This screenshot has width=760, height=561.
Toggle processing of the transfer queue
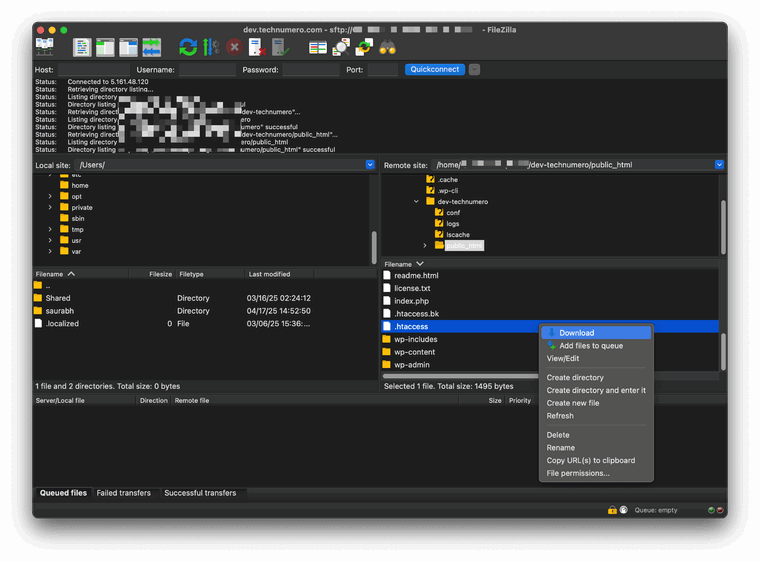[x=211, y=48]
